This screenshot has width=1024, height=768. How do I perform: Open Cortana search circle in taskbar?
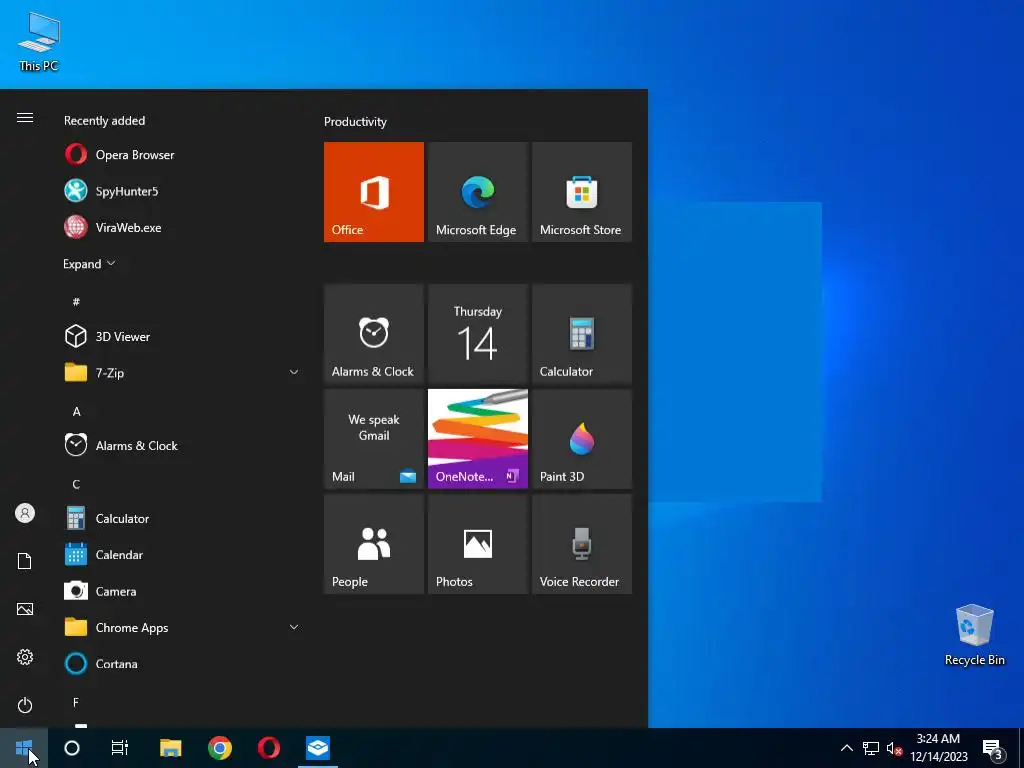coord(72,748)
